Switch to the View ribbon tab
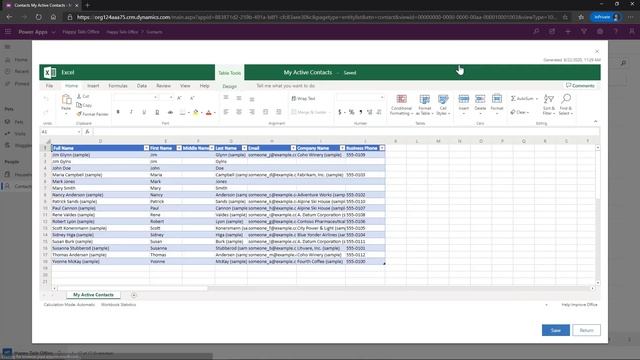The image size is (640, 360). [x=185, y=86]
